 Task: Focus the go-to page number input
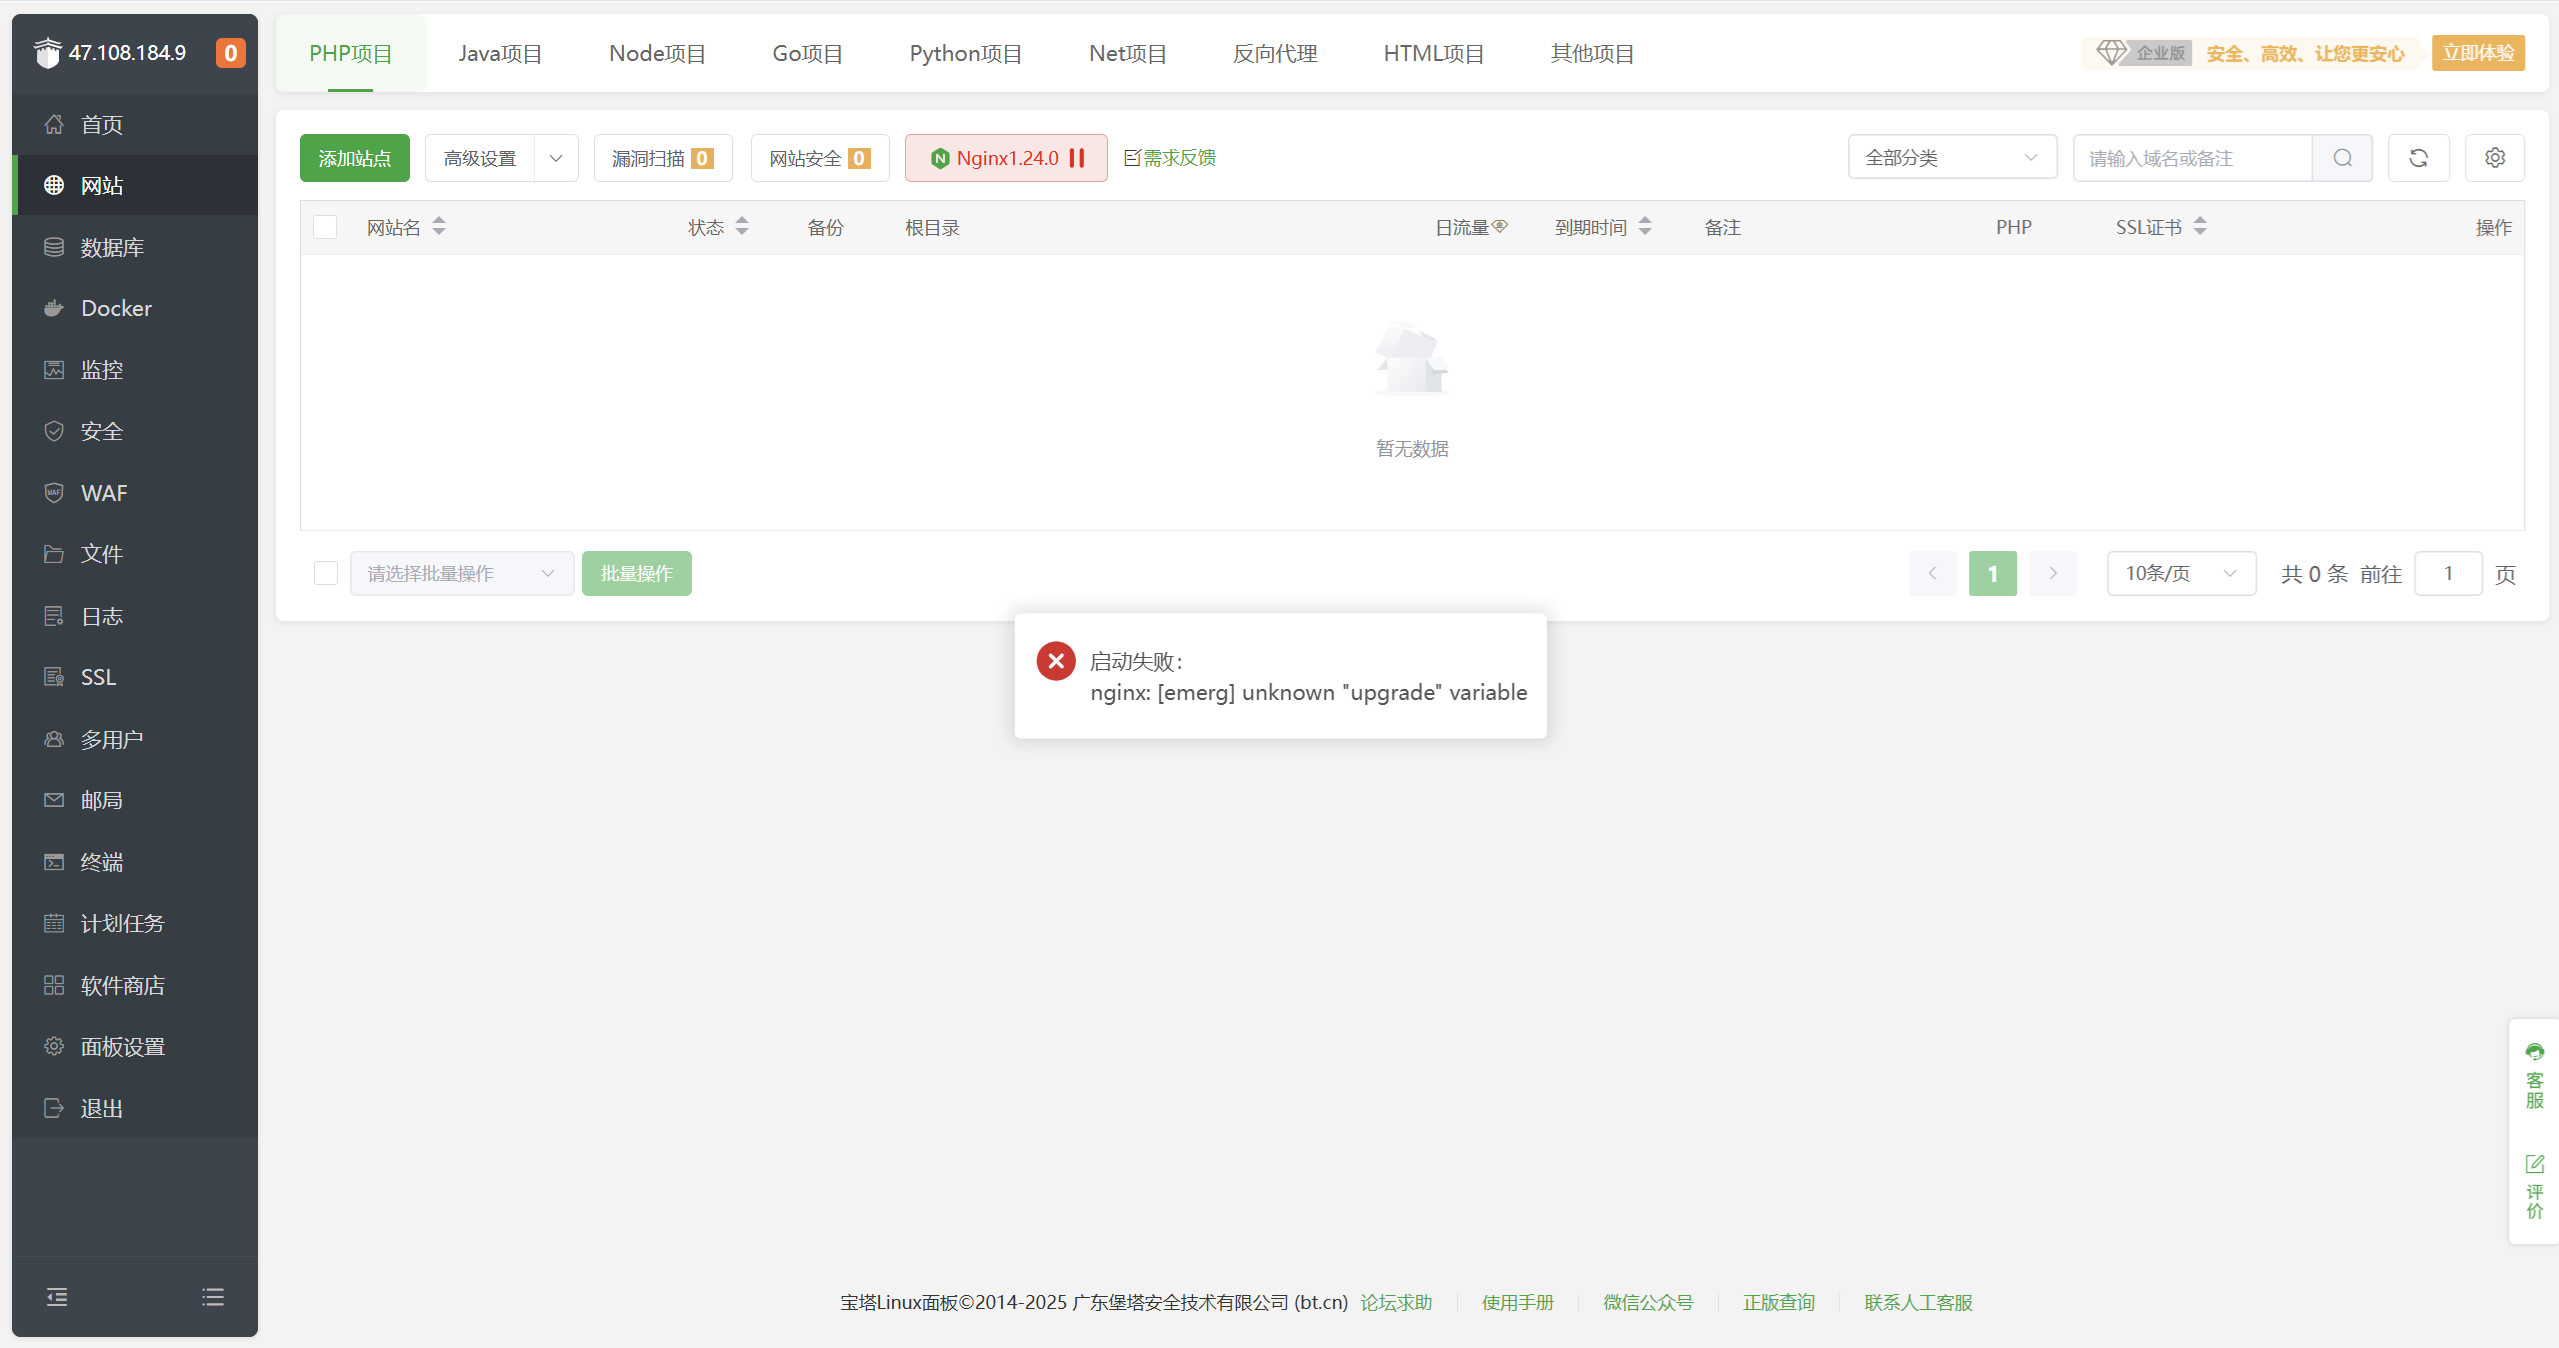[x=2448, y=573]
